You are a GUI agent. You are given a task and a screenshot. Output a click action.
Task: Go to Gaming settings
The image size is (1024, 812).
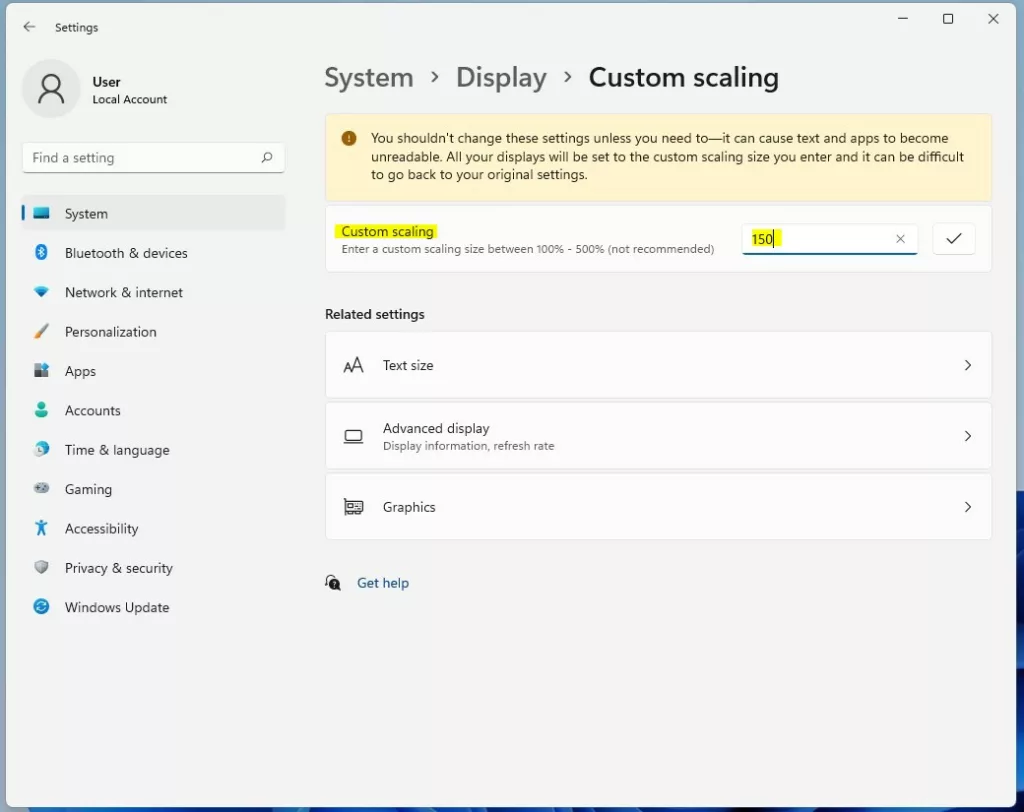pos(88,489)
